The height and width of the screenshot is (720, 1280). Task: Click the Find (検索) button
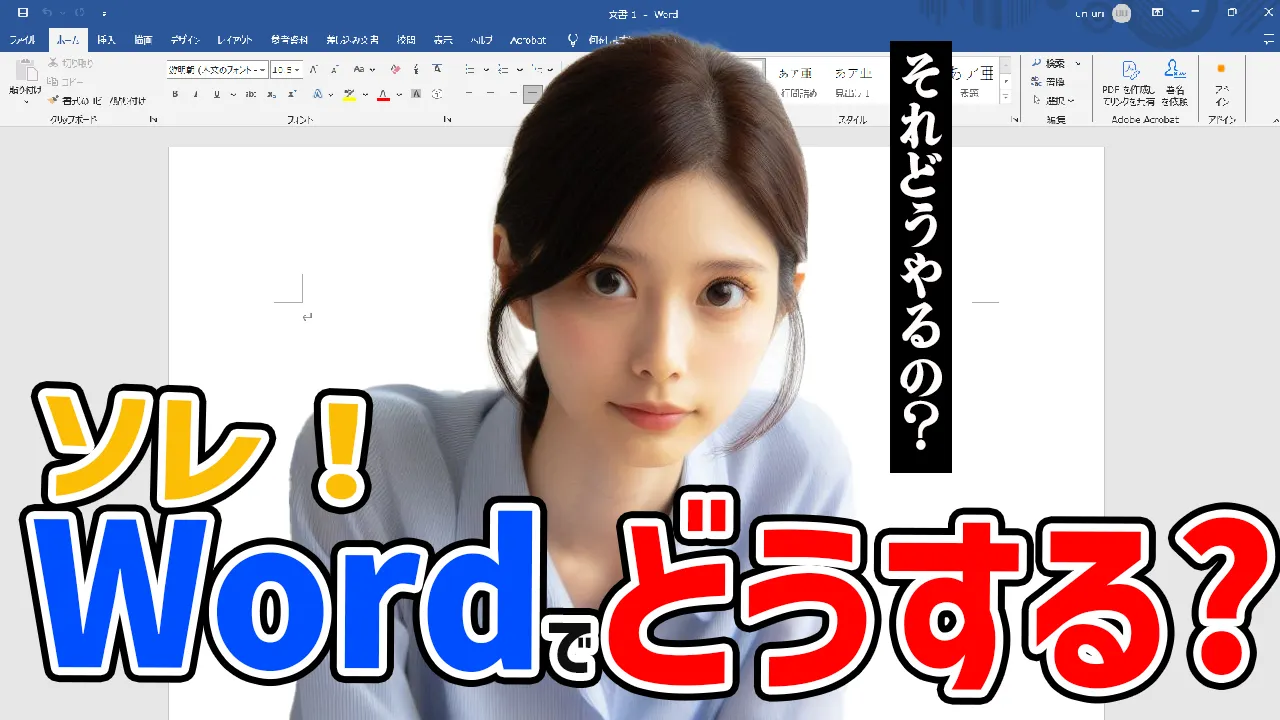point(1054,63)
